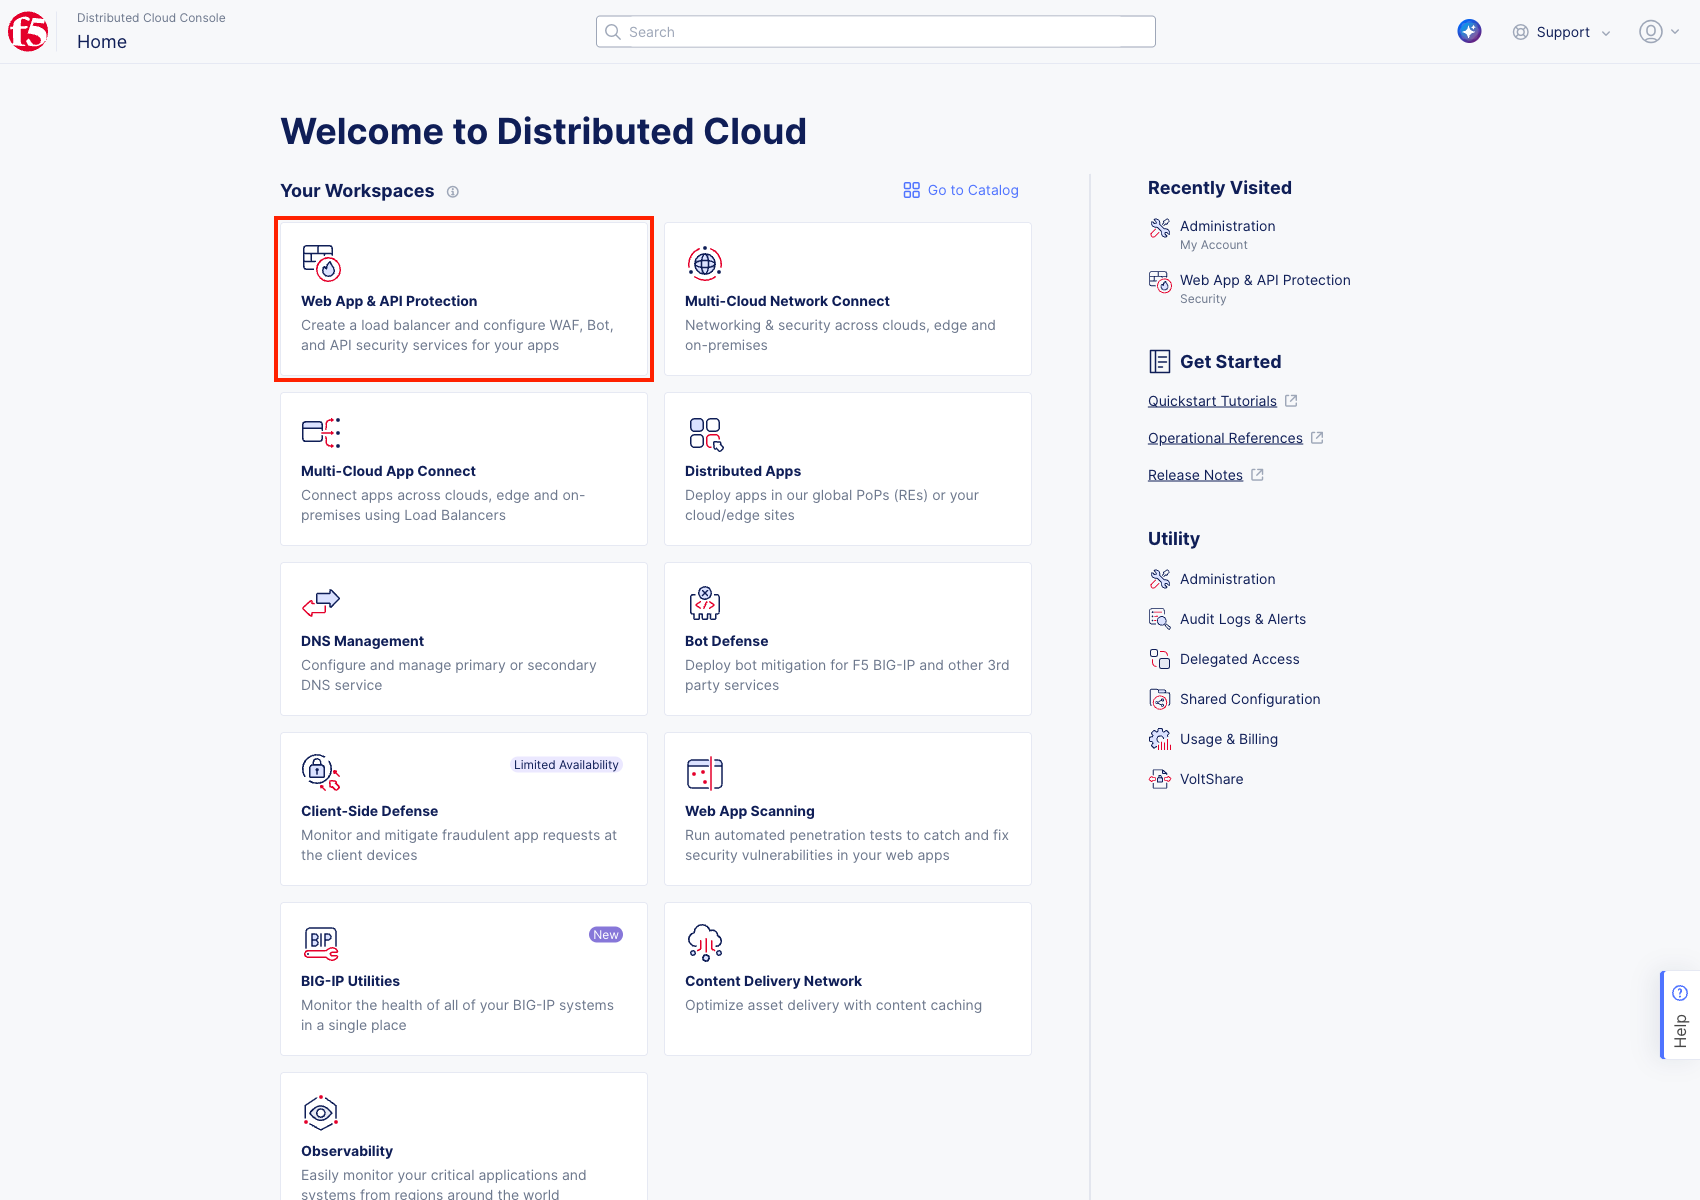Click Audit Logs & Alerts icon in Utility
1700x1200 pixels.
[x=1160, y=619]
